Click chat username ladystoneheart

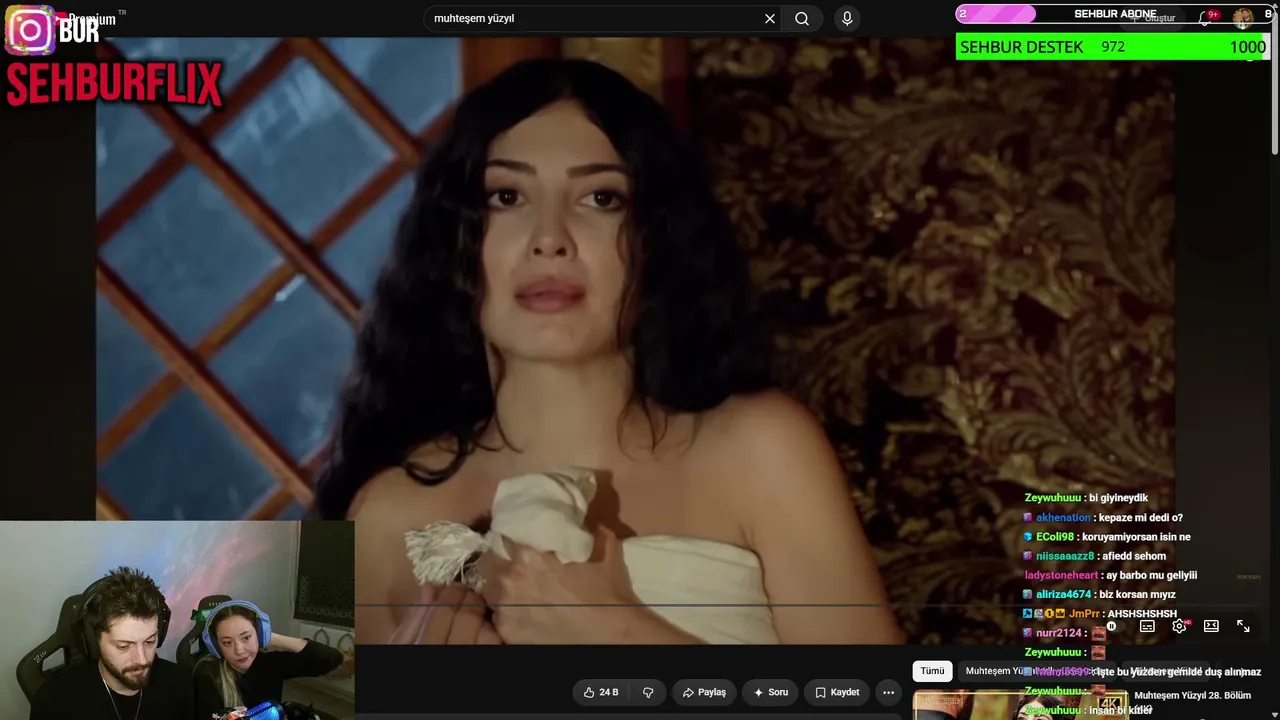coord(1062,575)
